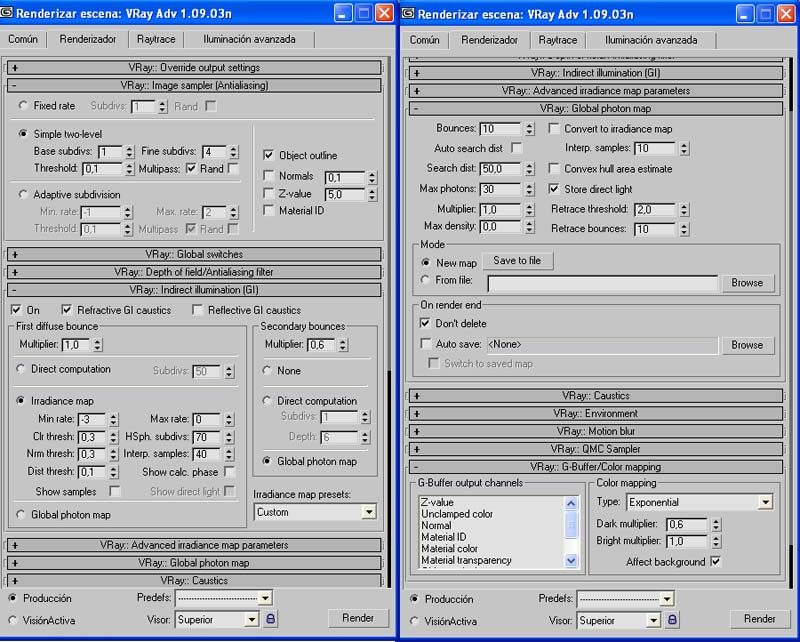This screenshot has width=800, height=642.
Task: Expand Advanced irradiance map parameters in left window
Action: pos(194,545)
